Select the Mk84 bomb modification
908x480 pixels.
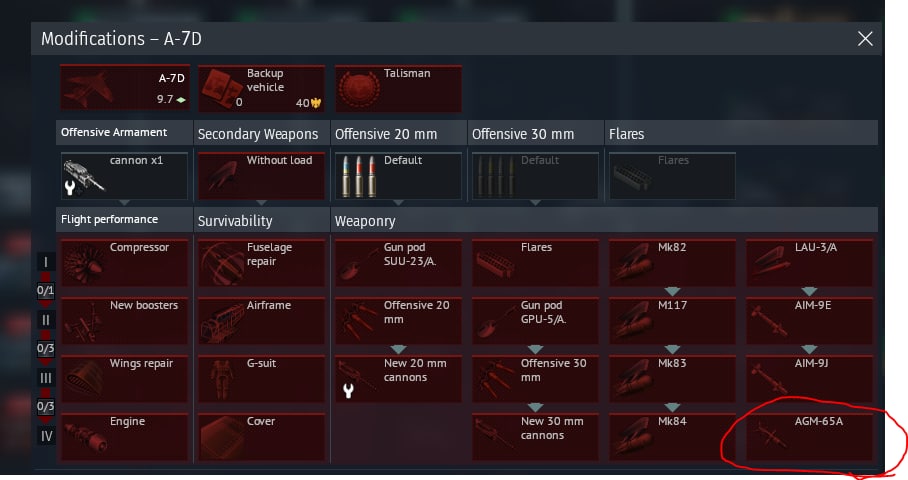pos(672,437)
